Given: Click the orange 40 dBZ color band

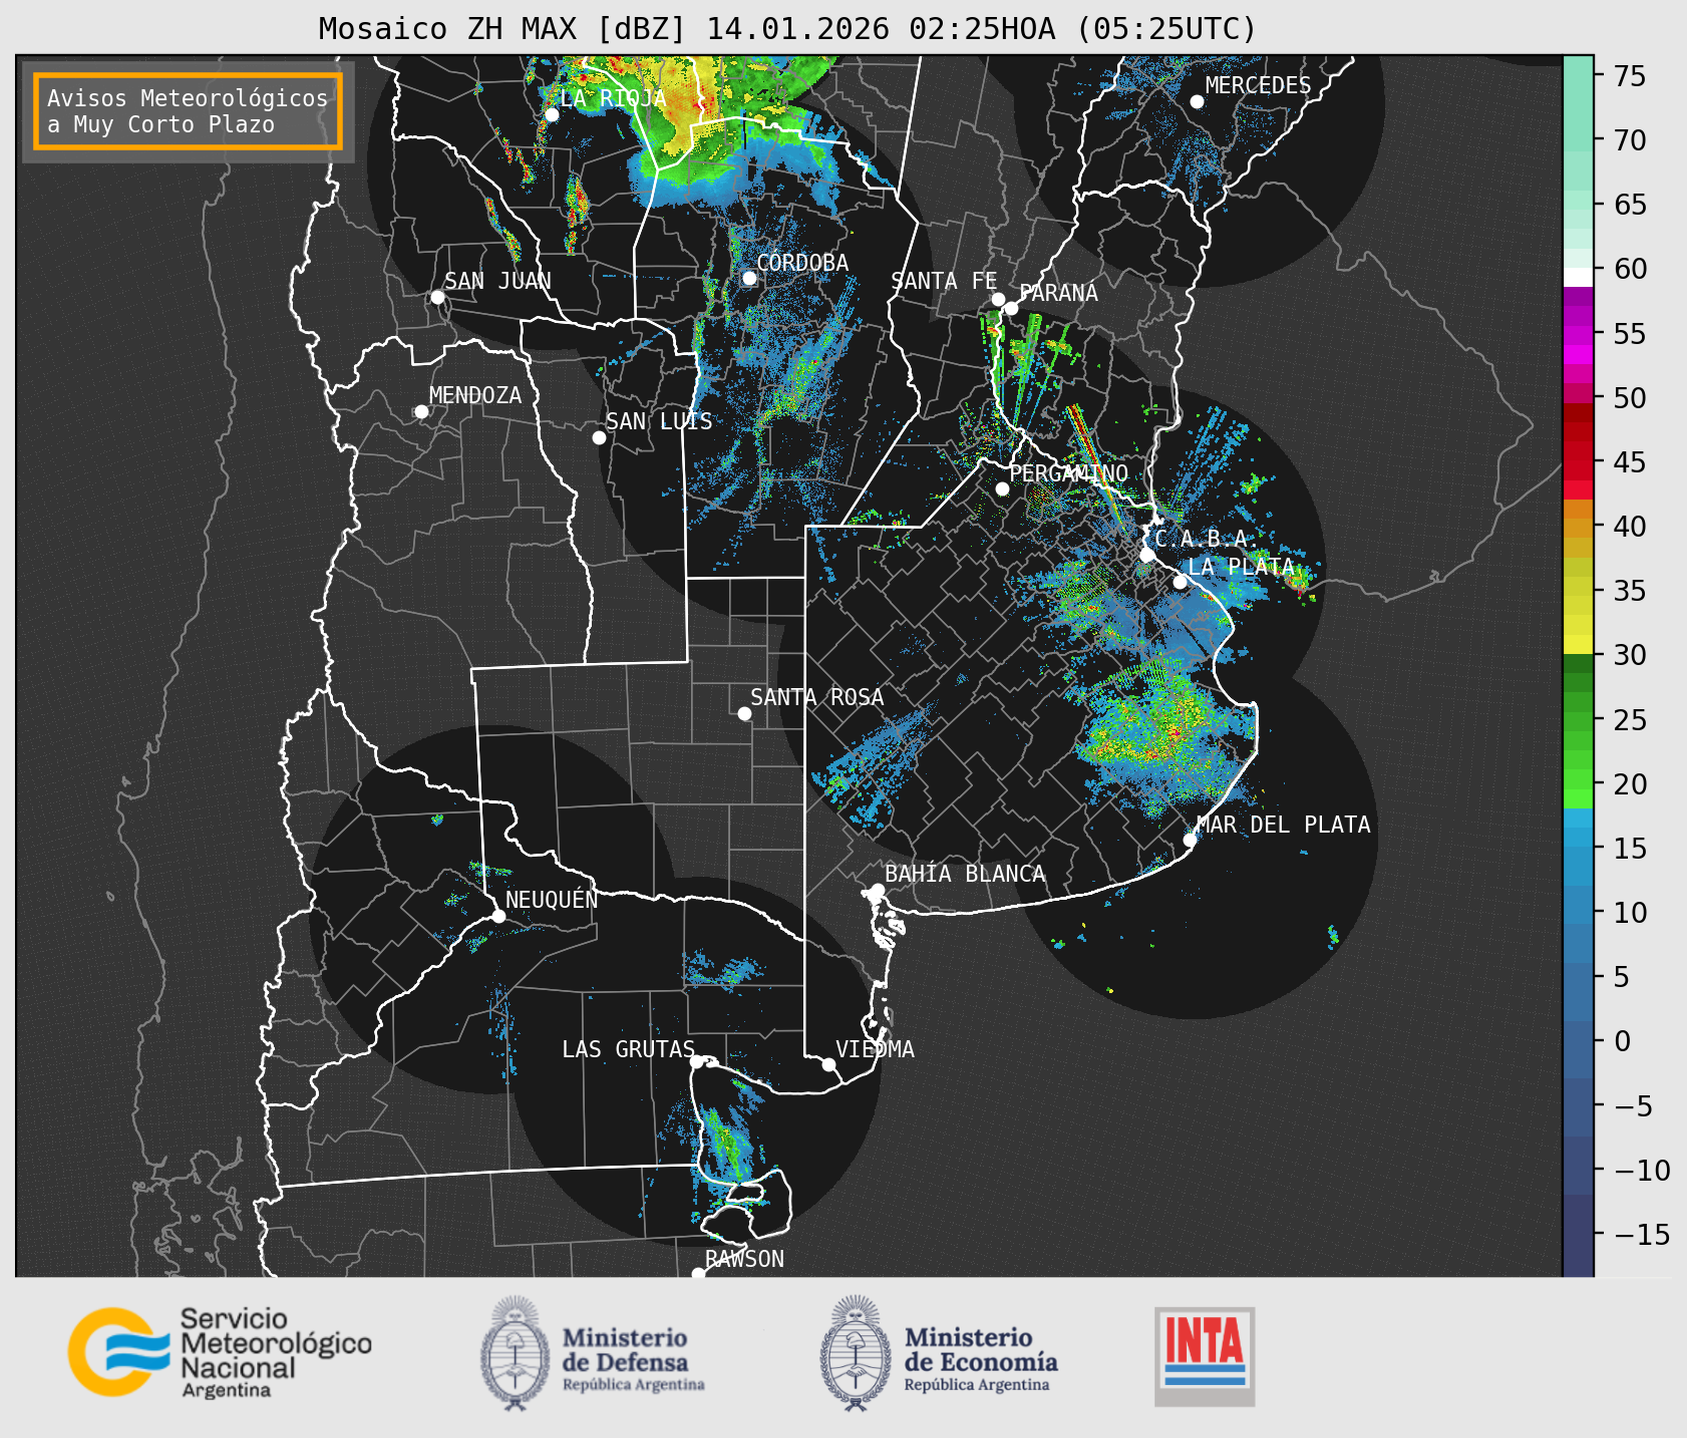Looking at the screenshot, I should pos(1578,526).
